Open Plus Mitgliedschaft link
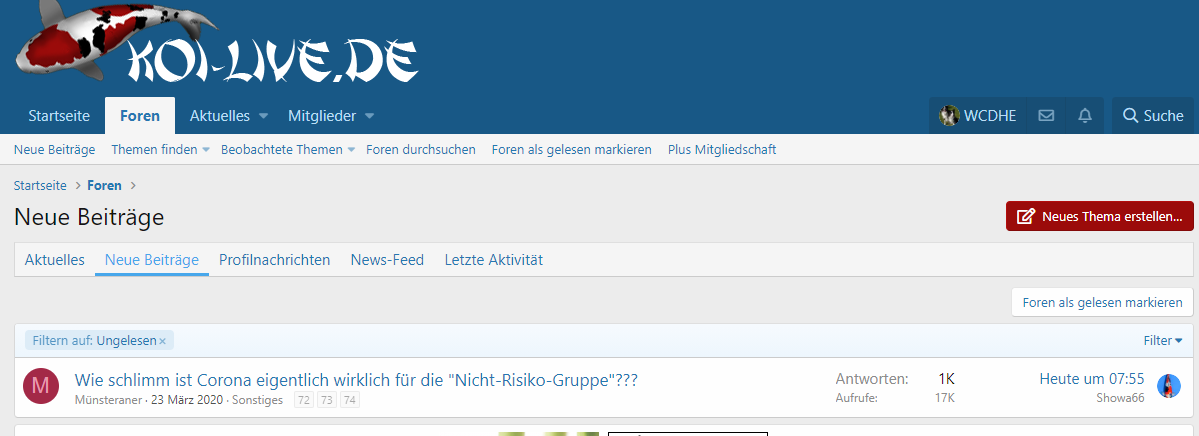 coord(721,150)
